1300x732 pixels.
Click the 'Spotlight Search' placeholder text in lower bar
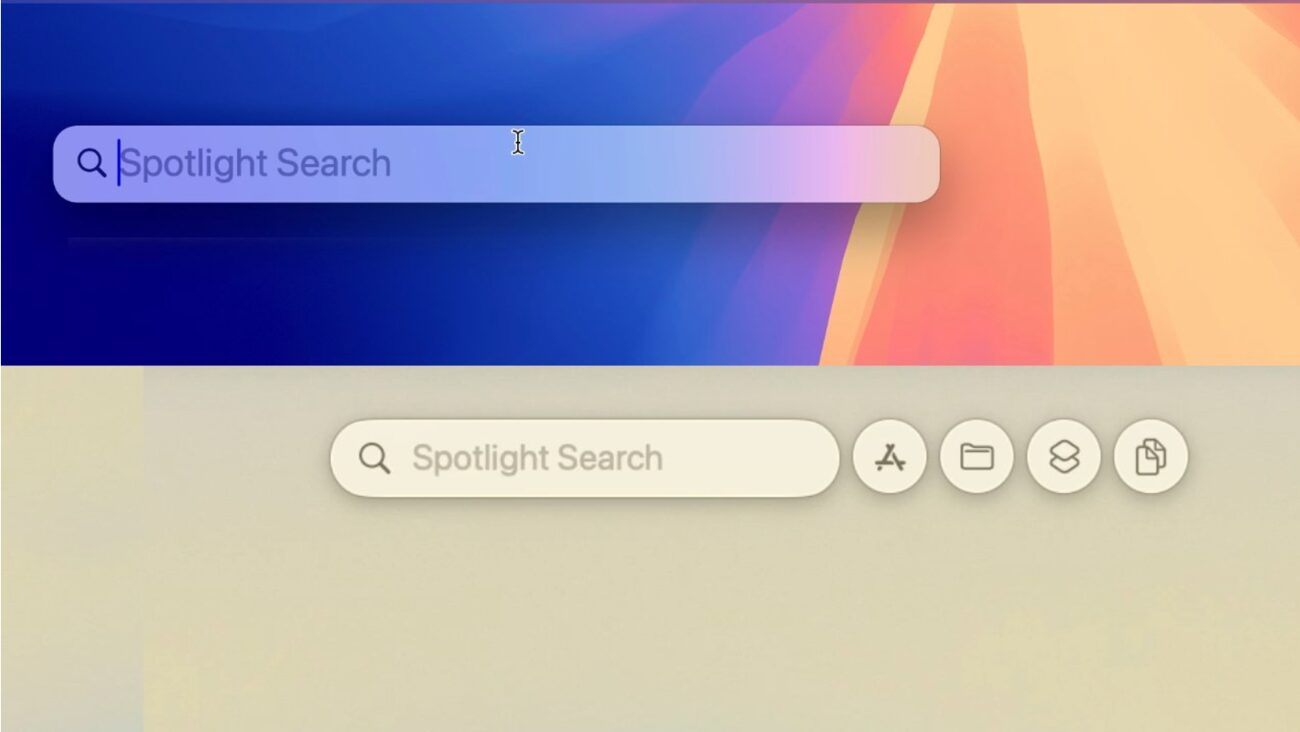pyautogui.click(x=538, y=458)
